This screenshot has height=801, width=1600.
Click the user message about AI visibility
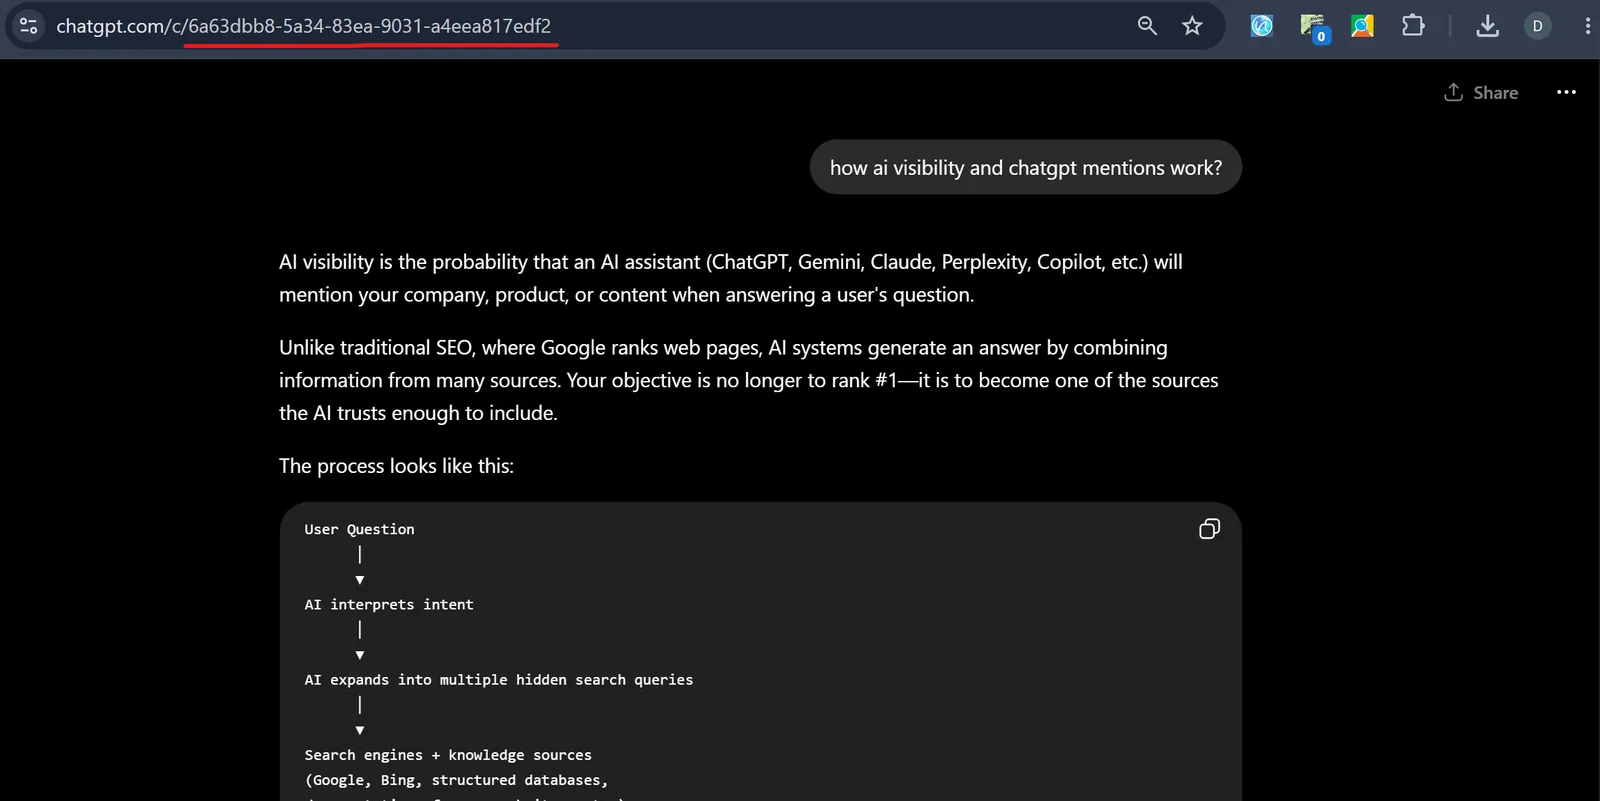pos(1026,167)
